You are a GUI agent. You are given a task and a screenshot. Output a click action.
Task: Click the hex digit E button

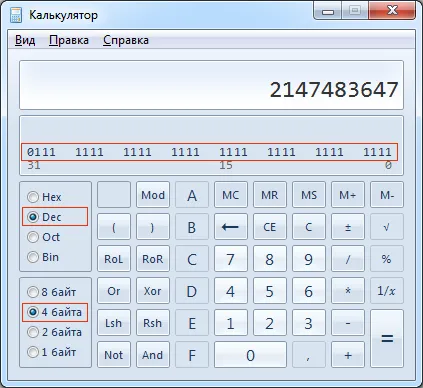click(192, 323)
